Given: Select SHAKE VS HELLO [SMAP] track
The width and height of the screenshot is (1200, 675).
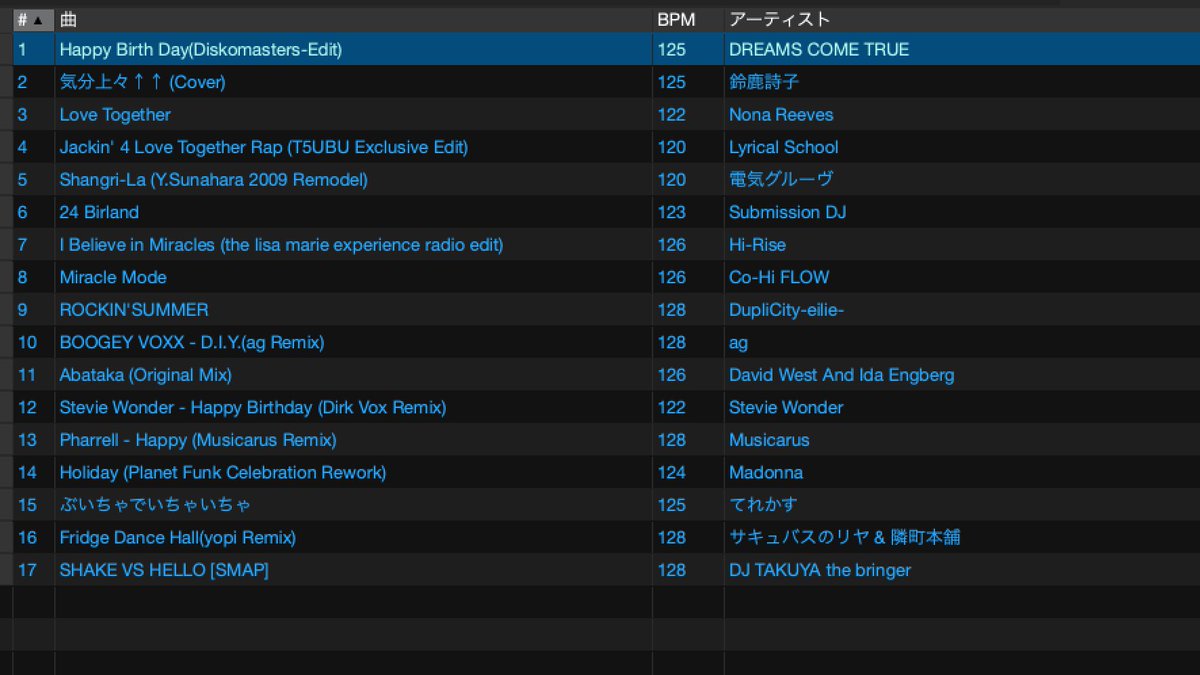Looking at the screenshot, I should coord(164,570).
